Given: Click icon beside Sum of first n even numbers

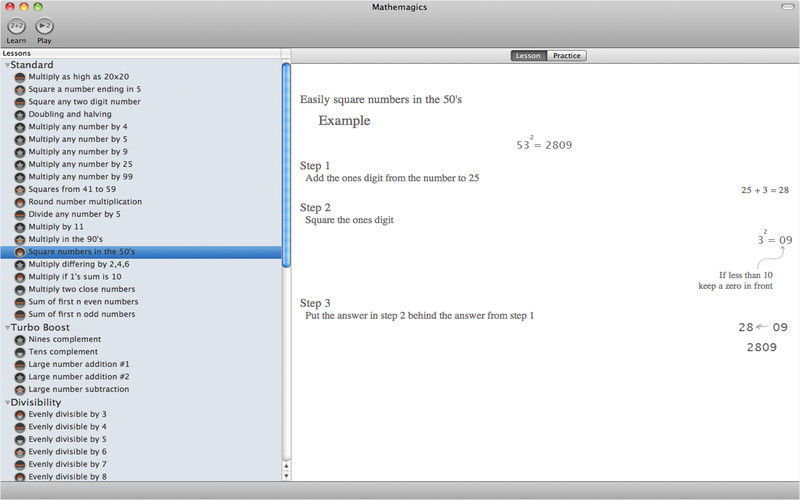Looking at the screenshot, I should [x=20, y=302].
